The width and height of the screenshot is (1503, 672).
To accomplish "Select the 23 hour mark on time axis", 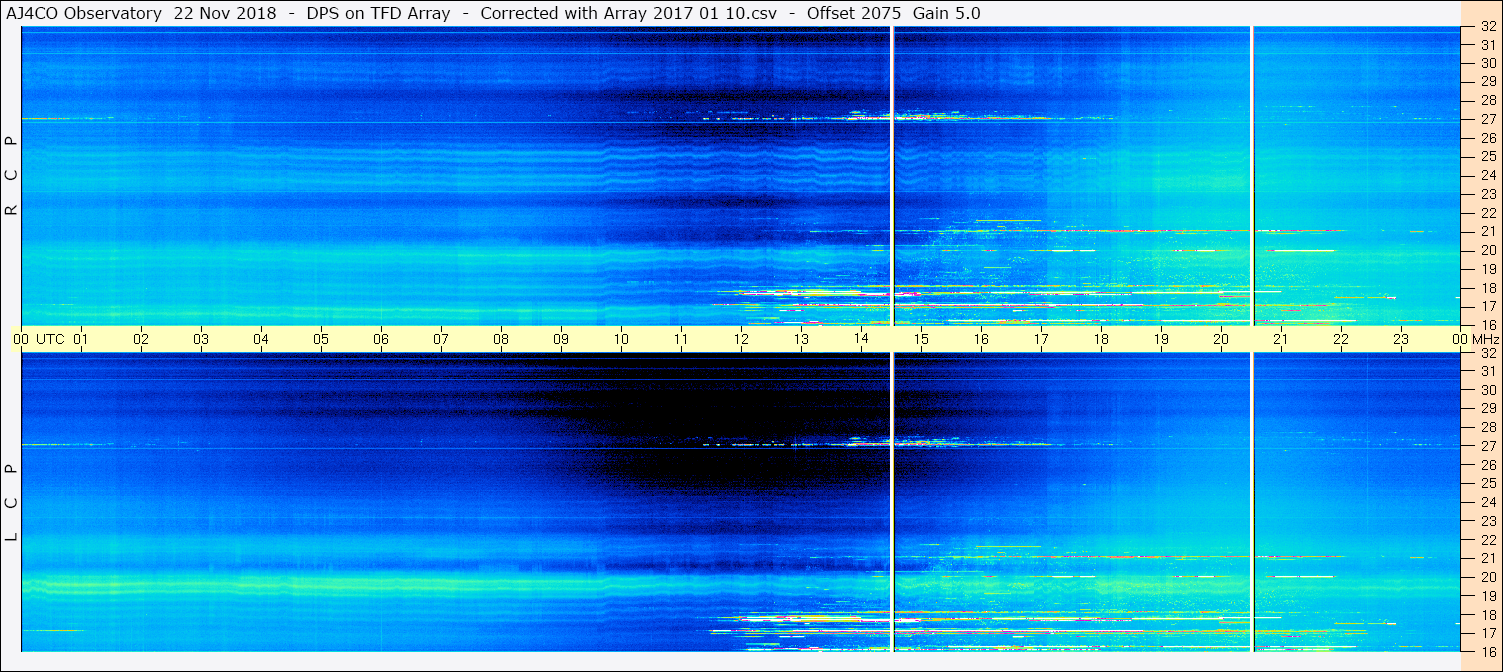I will click(x=1401, y=339).
